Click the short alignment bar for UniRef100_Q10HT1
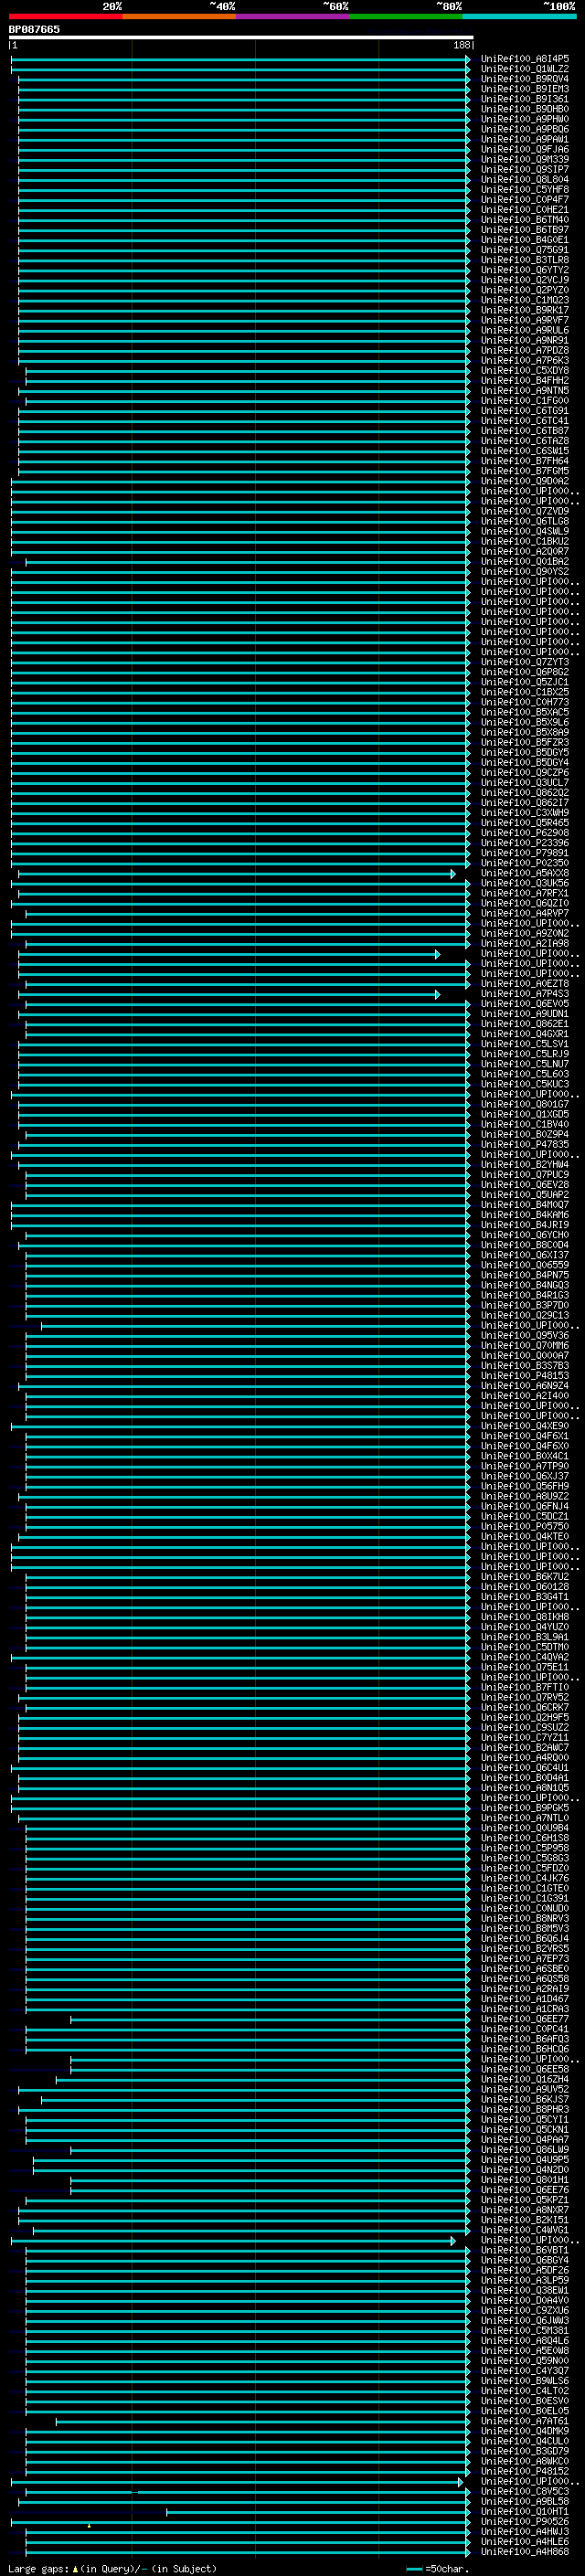 [318, 2511]
